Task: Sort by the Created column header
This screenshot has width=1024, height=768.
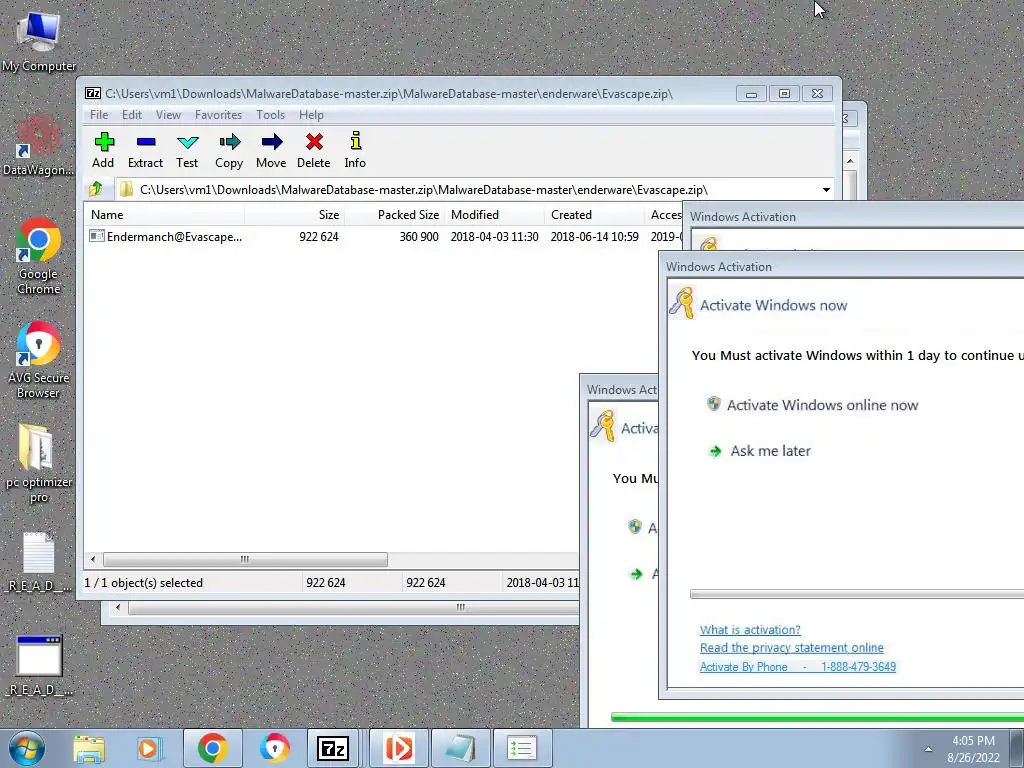Action: pos(594,215)
